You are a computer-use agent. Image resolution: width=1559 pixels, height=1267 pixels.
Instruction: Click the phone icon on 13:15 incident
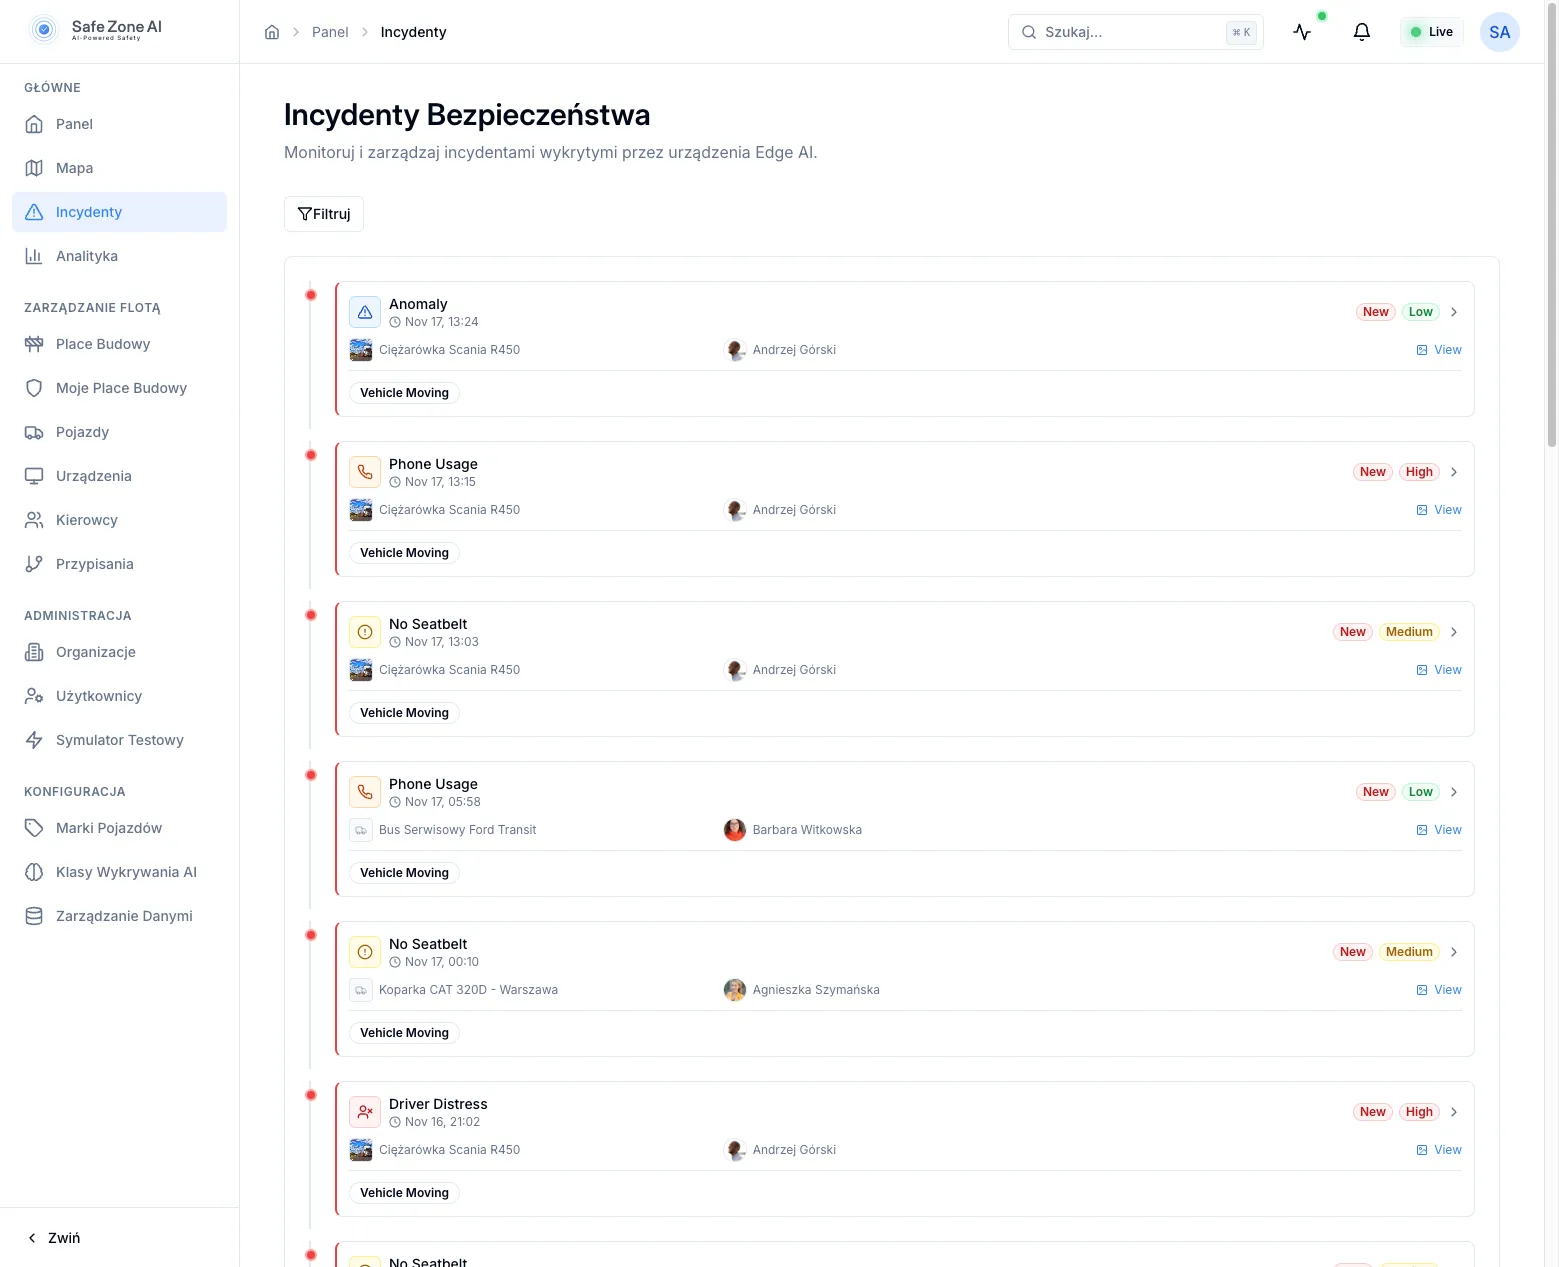(x=365, y=472)
